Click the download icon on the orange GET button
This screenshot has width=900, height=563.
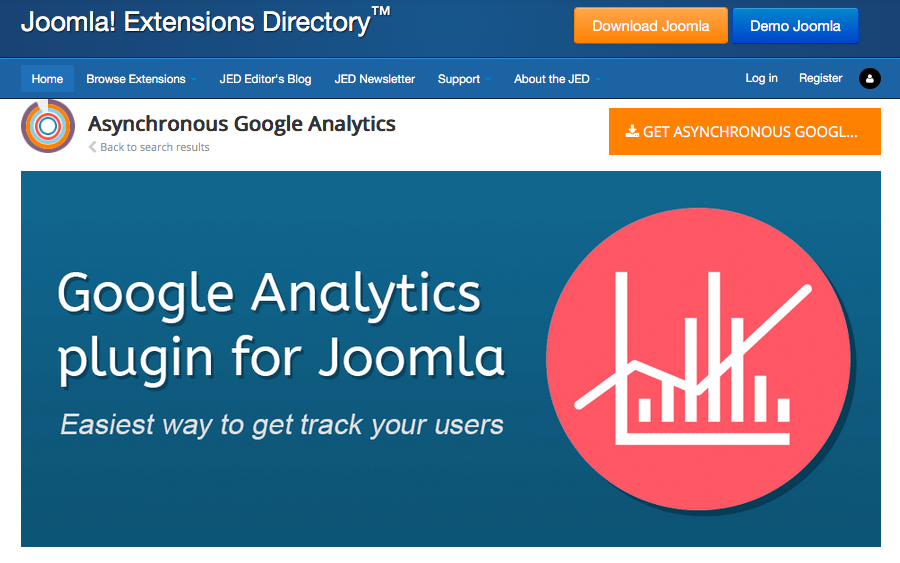coord(632,131)
